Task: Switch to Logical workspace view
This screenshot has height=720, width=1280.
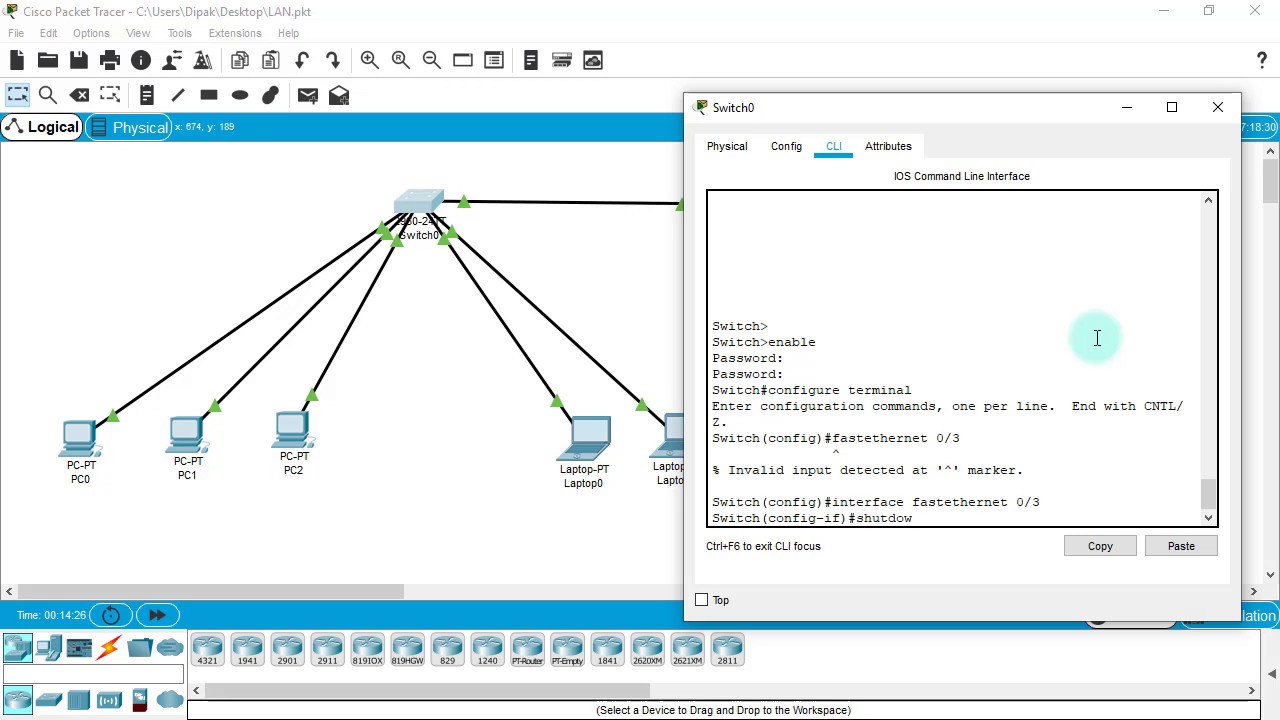Action: coord(42,127)
